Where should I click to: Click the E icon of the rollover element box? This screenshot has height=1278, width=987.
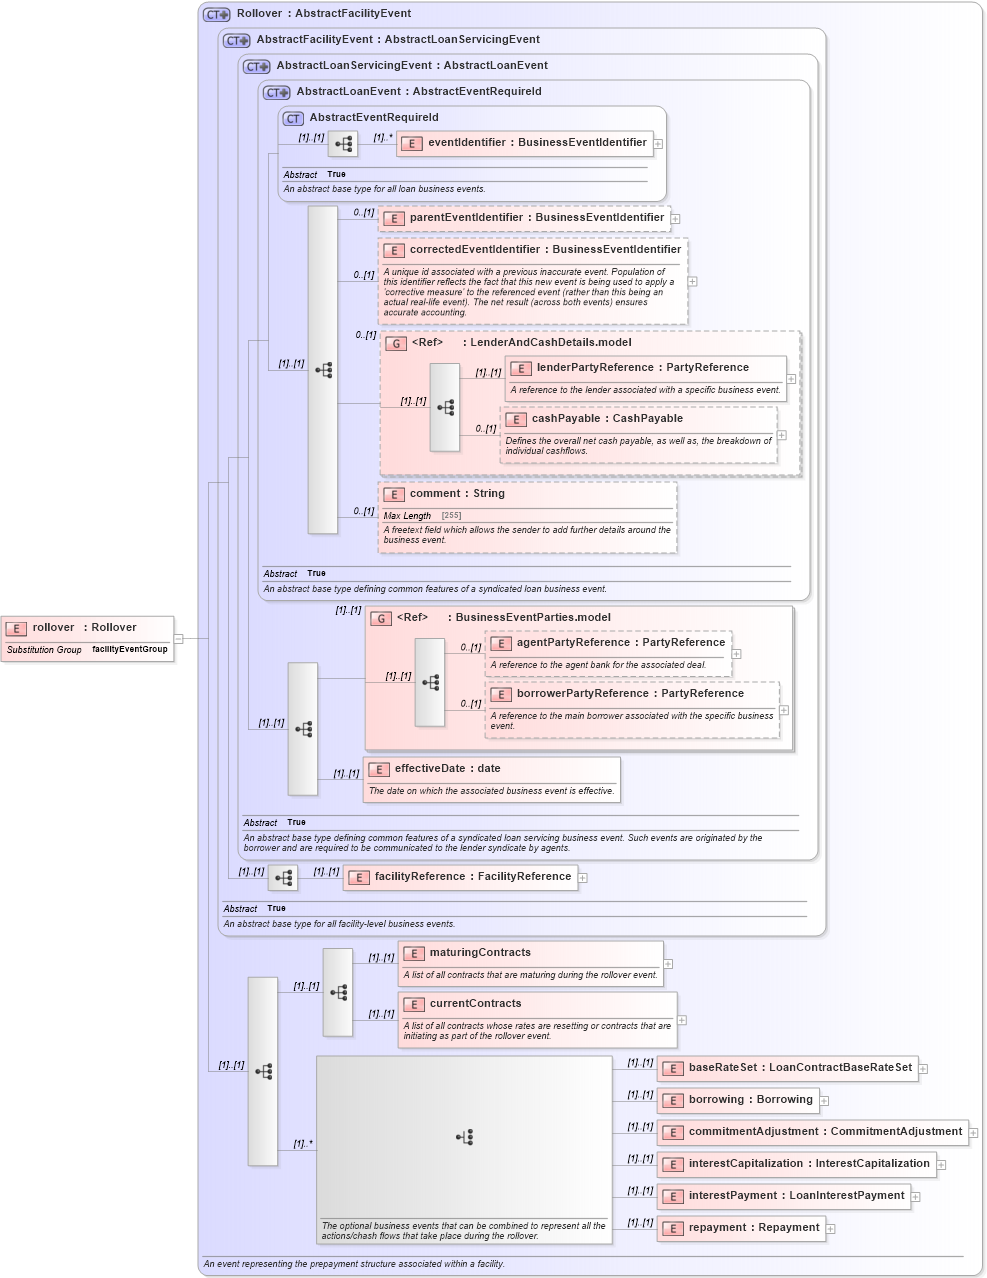16,629
